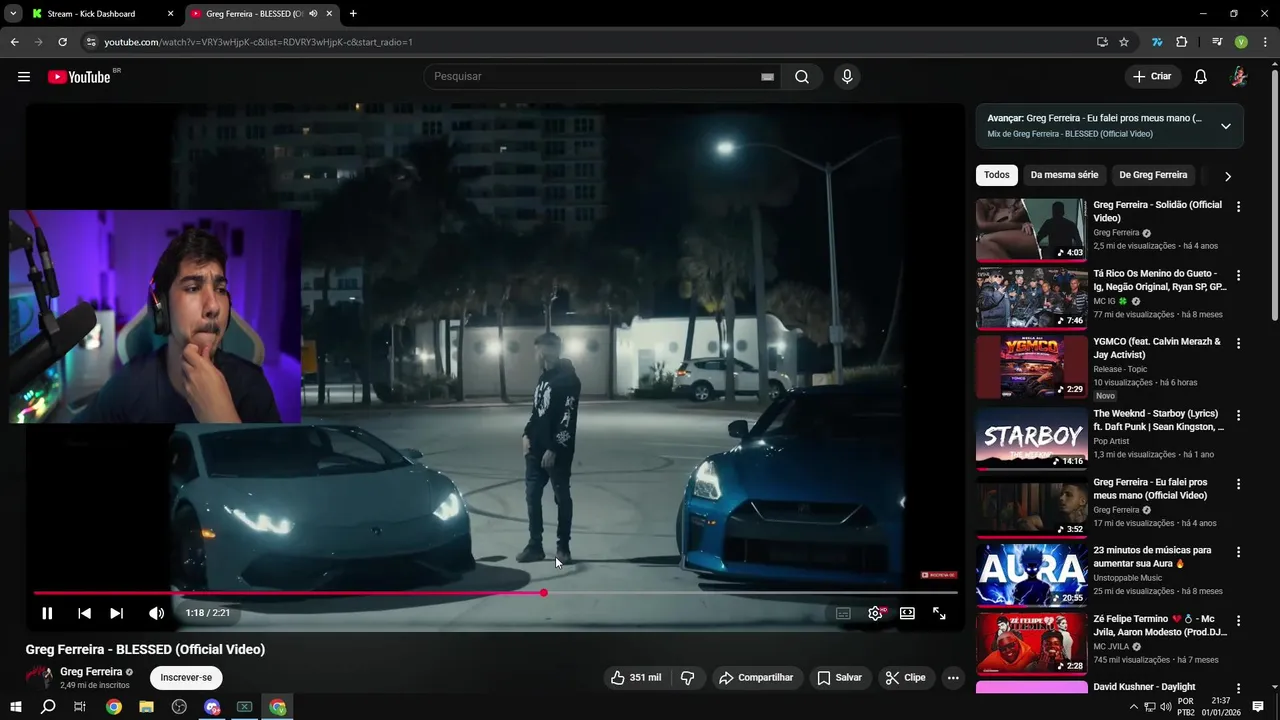The width and height of the screenshot is (1280, 720).
Task: Open options for Tá Rico Os Menino video
Action: point(1238,275)
